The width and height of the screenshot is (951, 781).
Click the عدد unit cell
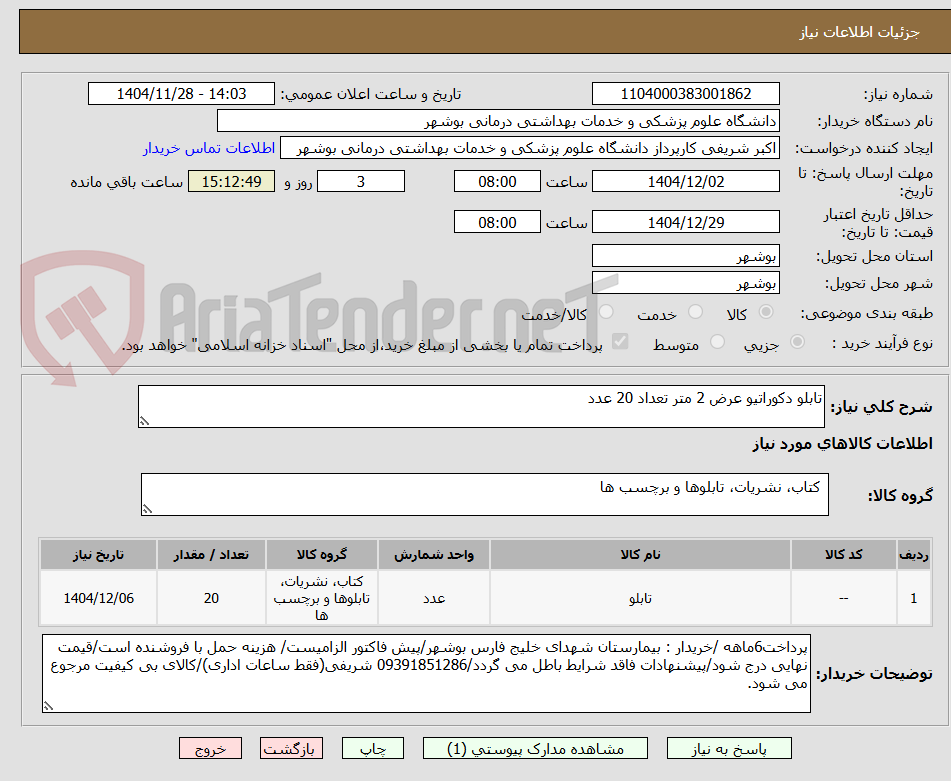tap(434, 598)
